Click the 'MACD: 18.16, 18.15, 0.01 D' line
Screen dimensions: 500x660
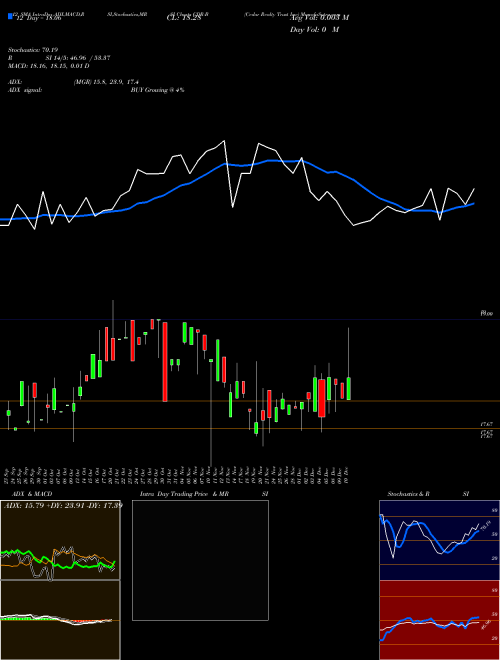tap(48, 66)
